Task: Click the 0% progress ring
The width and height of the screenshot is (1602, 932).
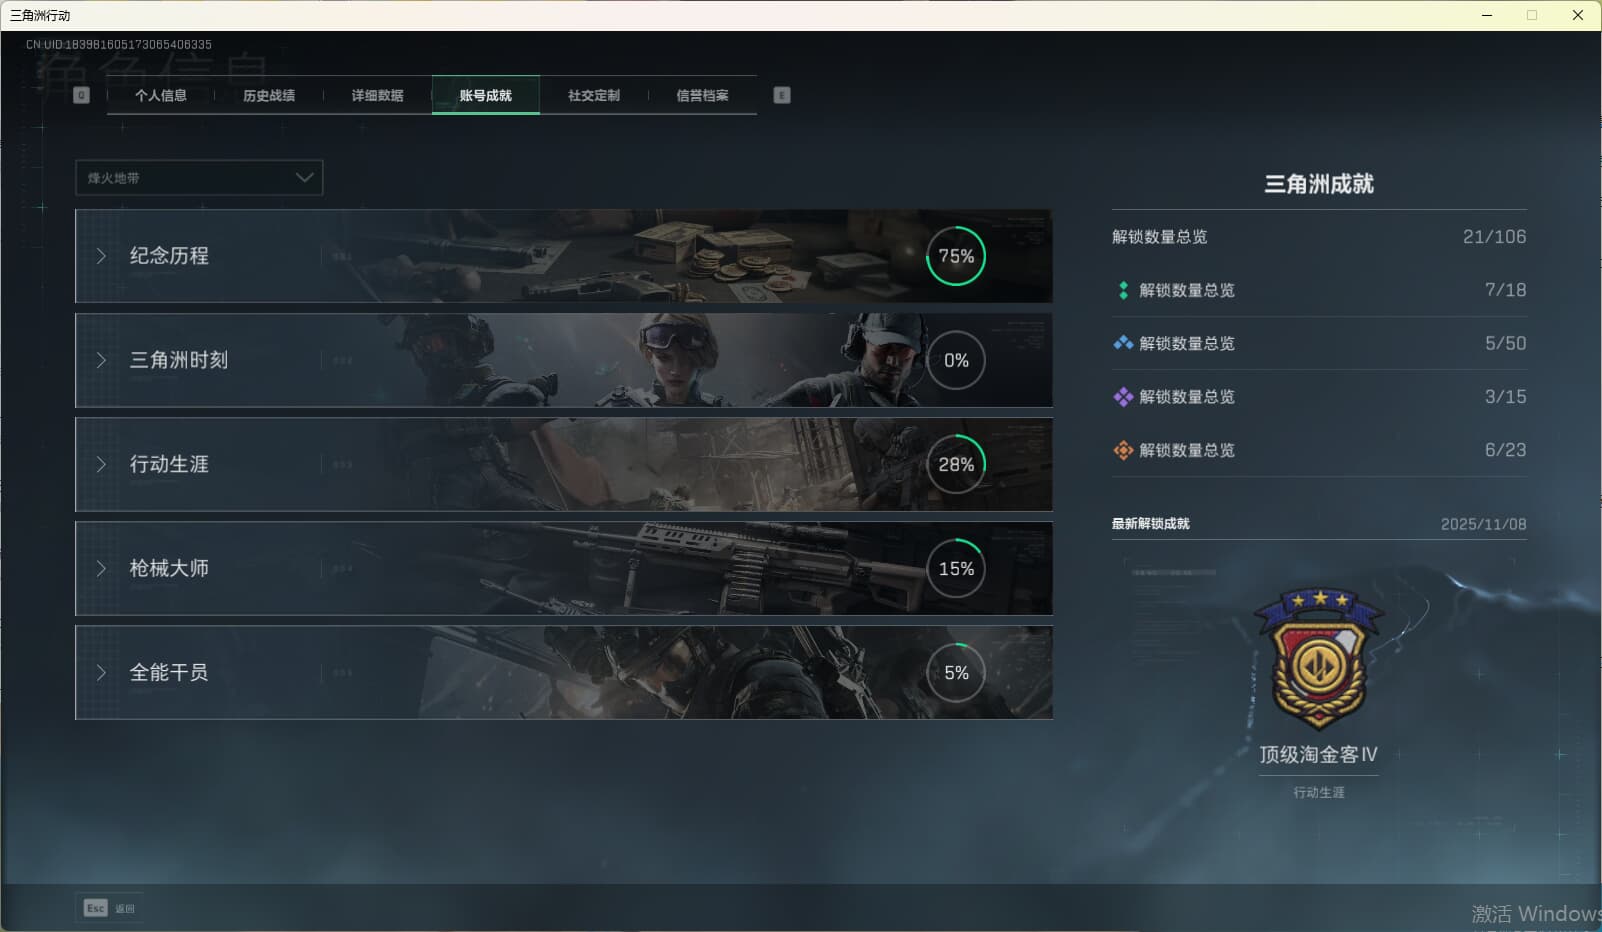Action: pos(956,360)
